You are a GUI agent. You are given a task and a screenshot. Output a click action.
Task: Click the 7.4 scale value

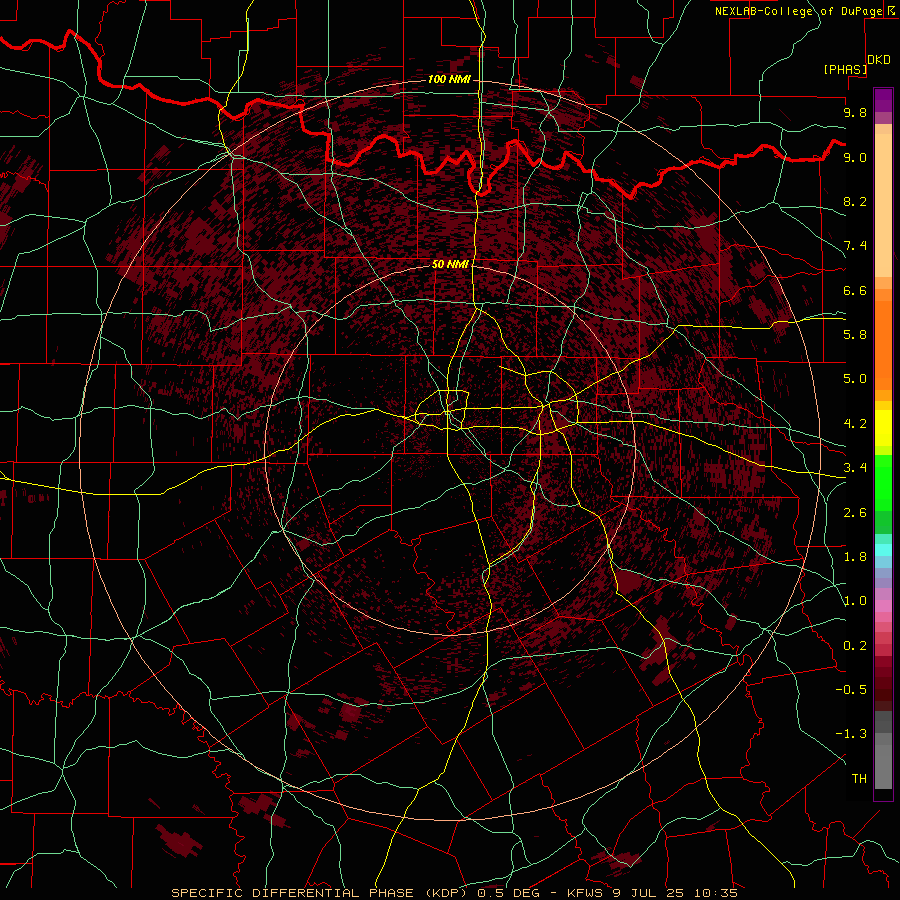click(x=855, y=246)
